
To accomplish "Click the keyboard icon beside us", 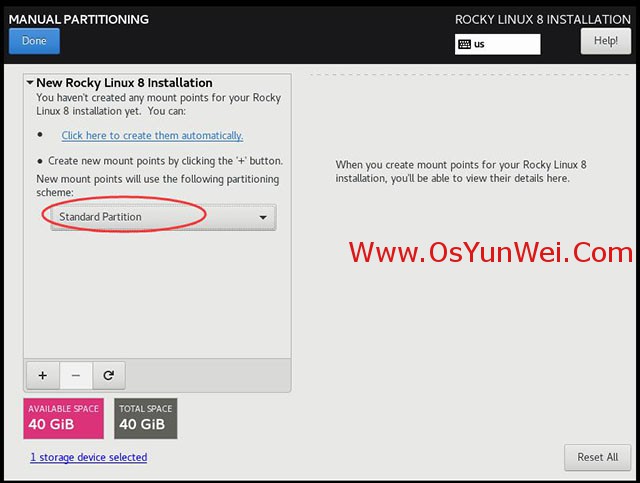I will click(x=464, y=44).
